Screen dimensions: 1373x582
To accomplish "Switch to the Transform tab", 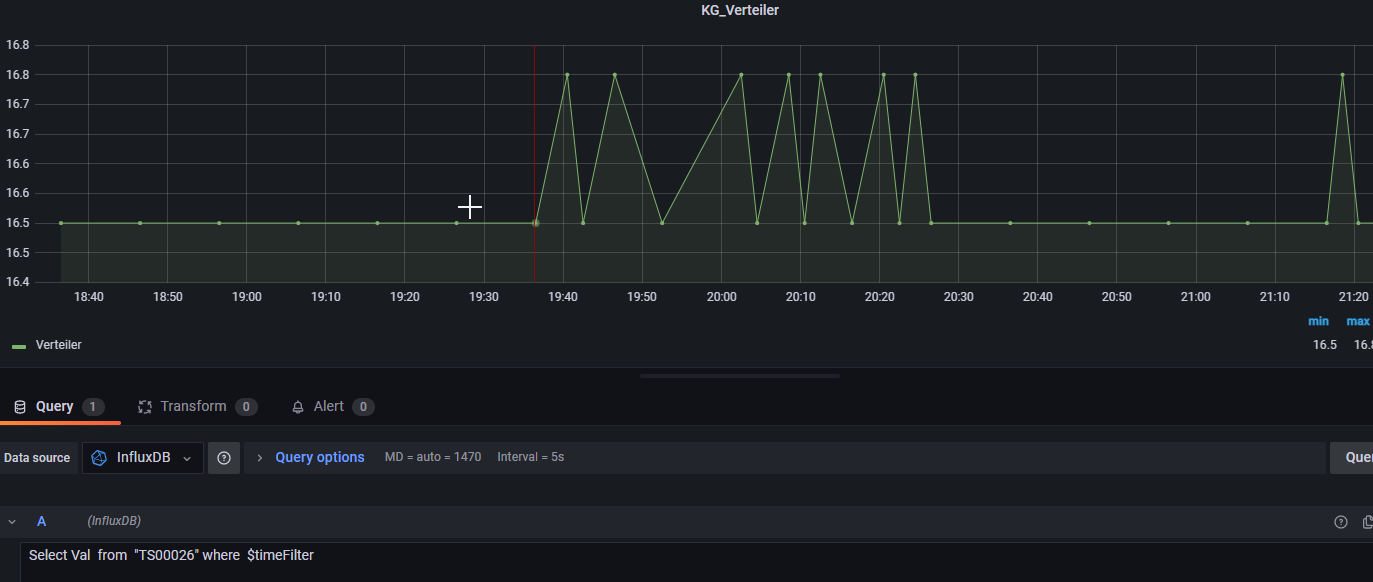I will (197, 407).
